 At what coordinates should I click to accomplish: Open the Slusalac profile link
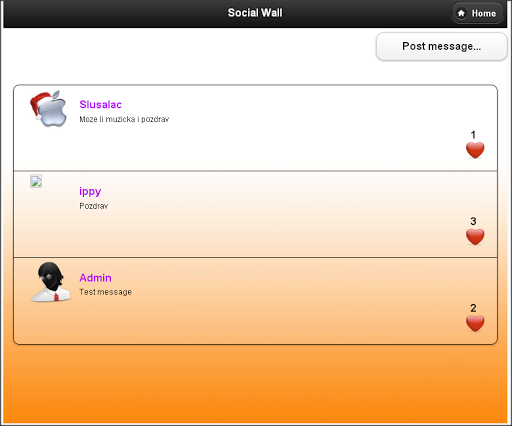click(x=100, y=104)
